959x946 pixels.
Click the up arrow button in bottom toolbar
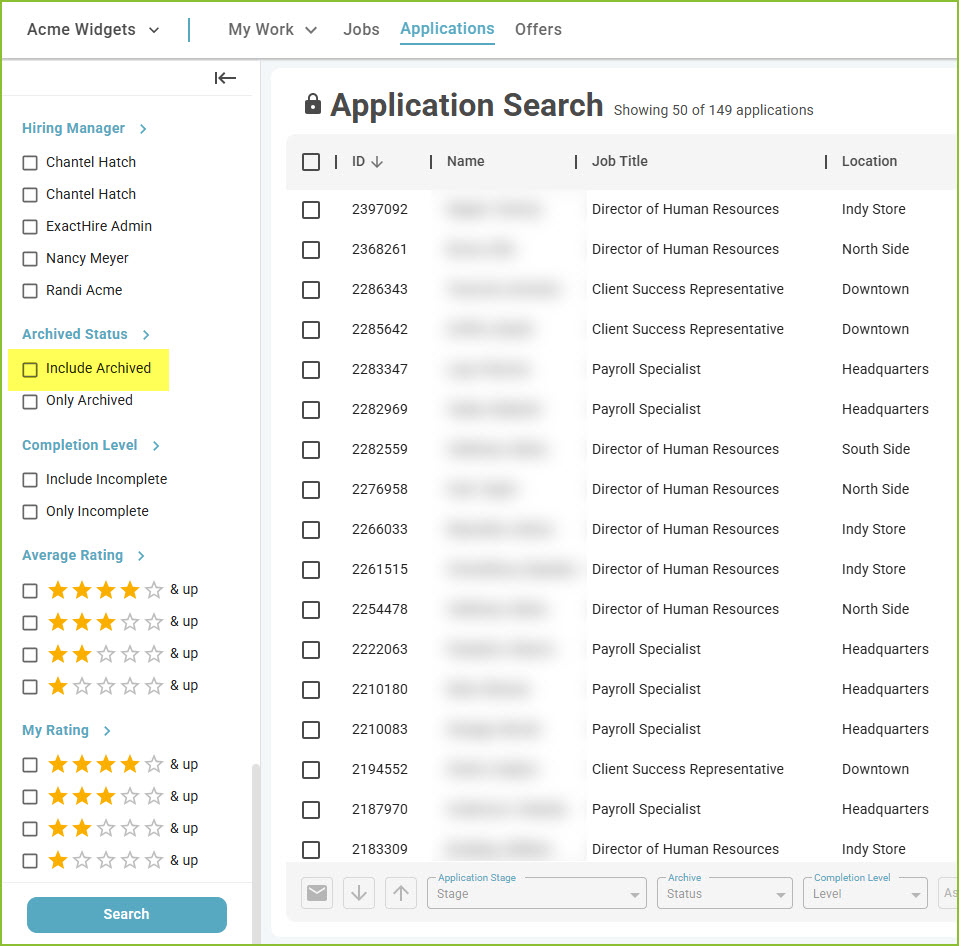(401, 893)
